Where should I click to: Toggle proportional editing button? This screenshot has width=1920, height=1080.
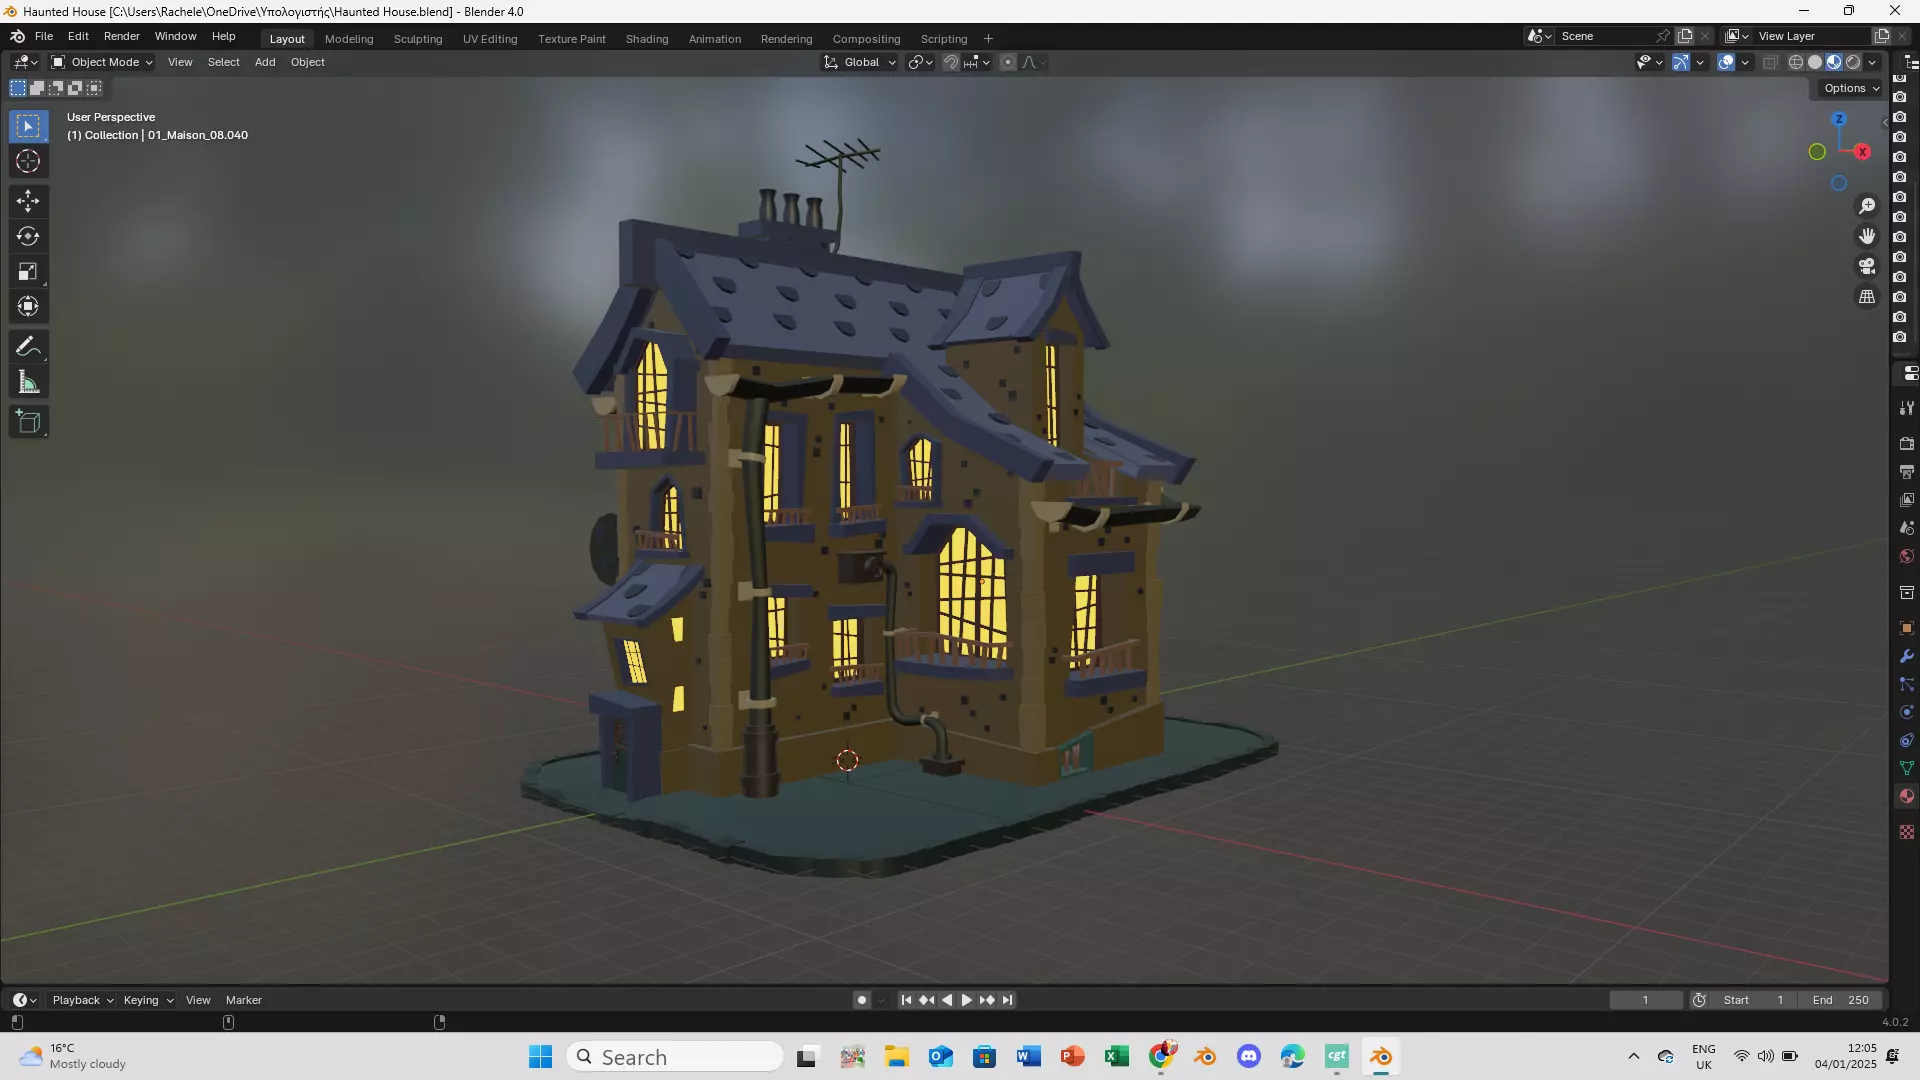pos(1008,62)
